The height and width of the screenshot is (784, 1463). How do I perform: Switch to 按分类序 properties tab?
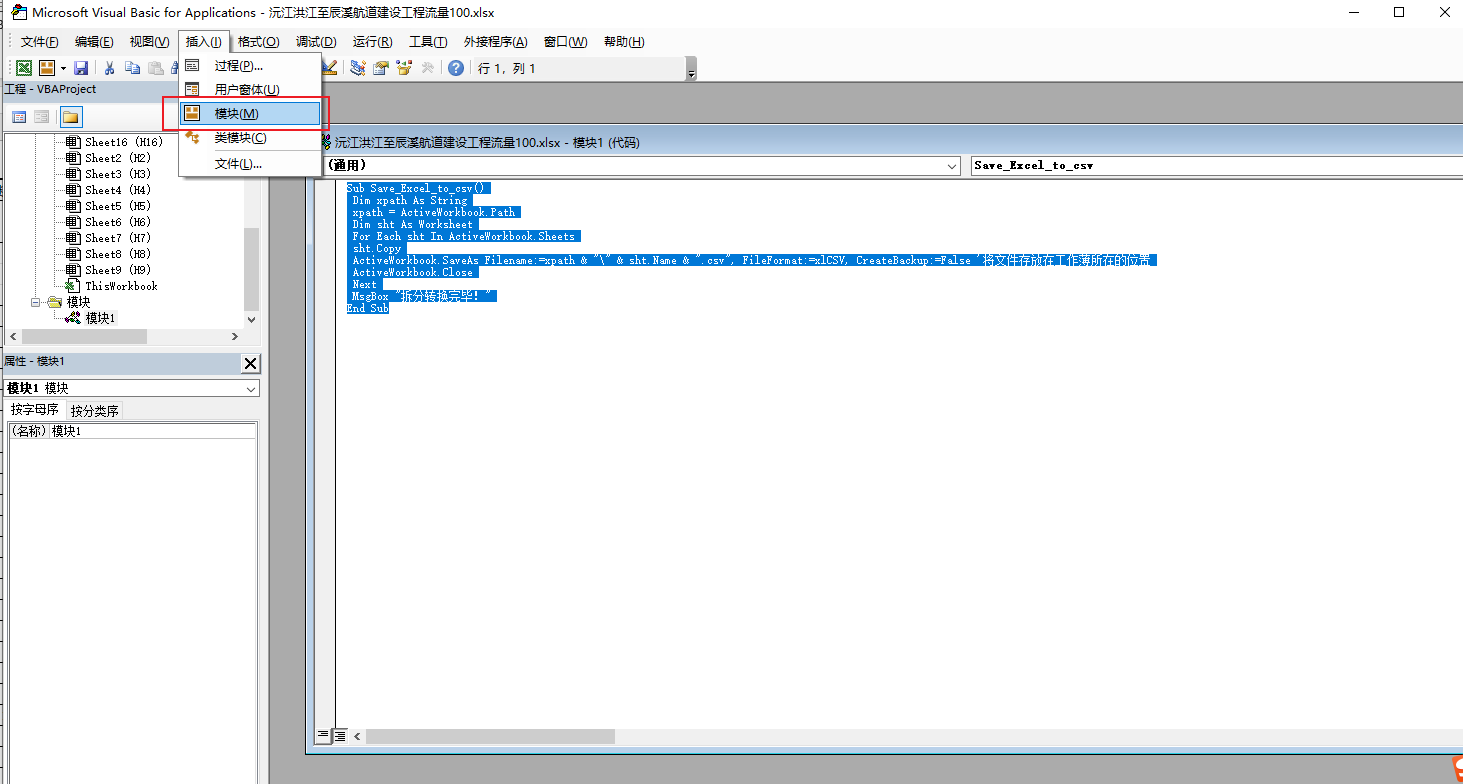point(95,410)
